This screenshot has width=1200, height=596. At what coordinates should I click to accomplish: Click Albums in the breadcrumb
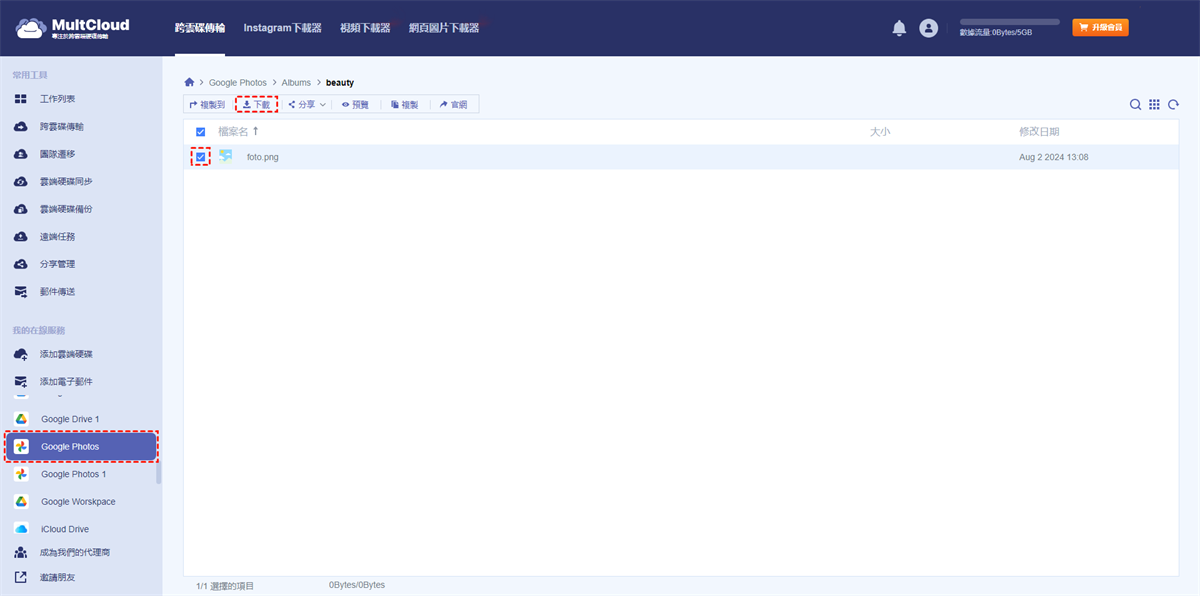[297, 82]
